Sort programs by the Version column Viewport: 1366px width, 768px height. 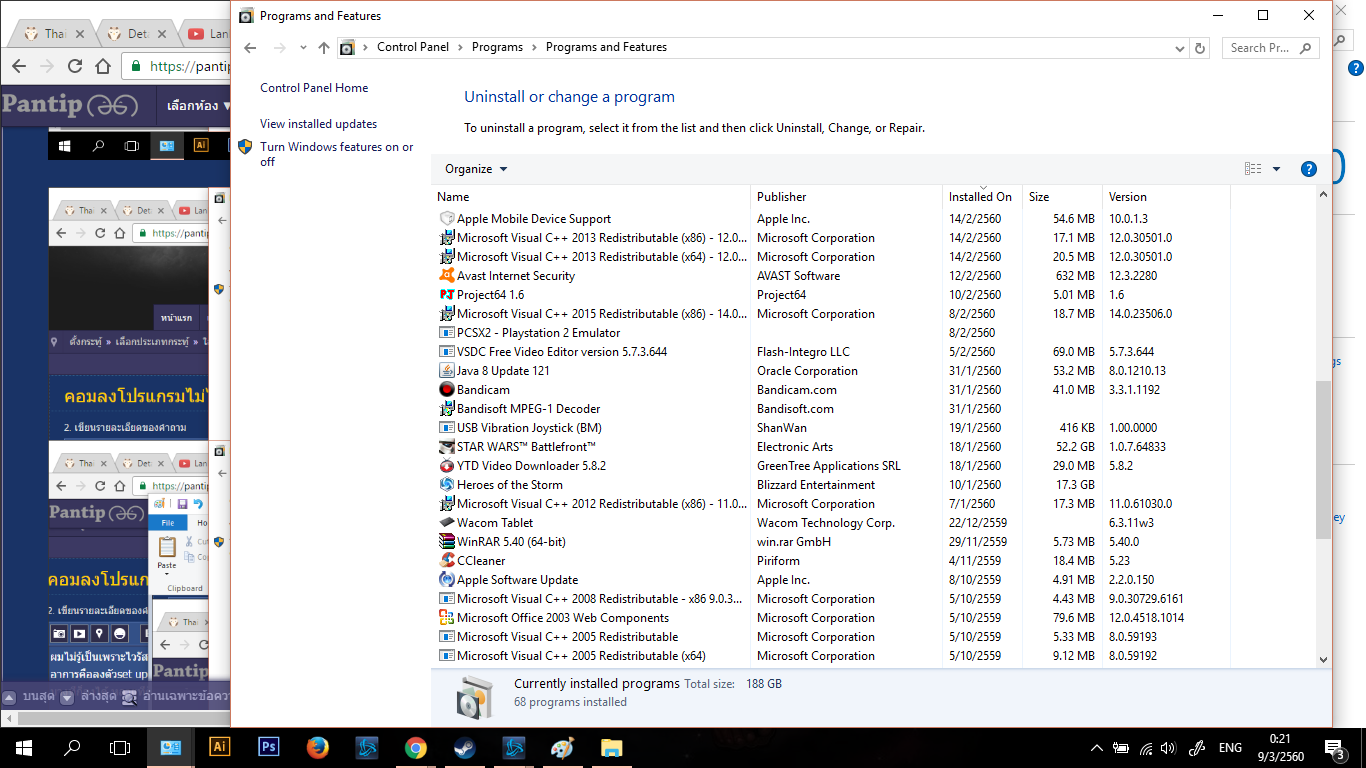[1166, 197]
